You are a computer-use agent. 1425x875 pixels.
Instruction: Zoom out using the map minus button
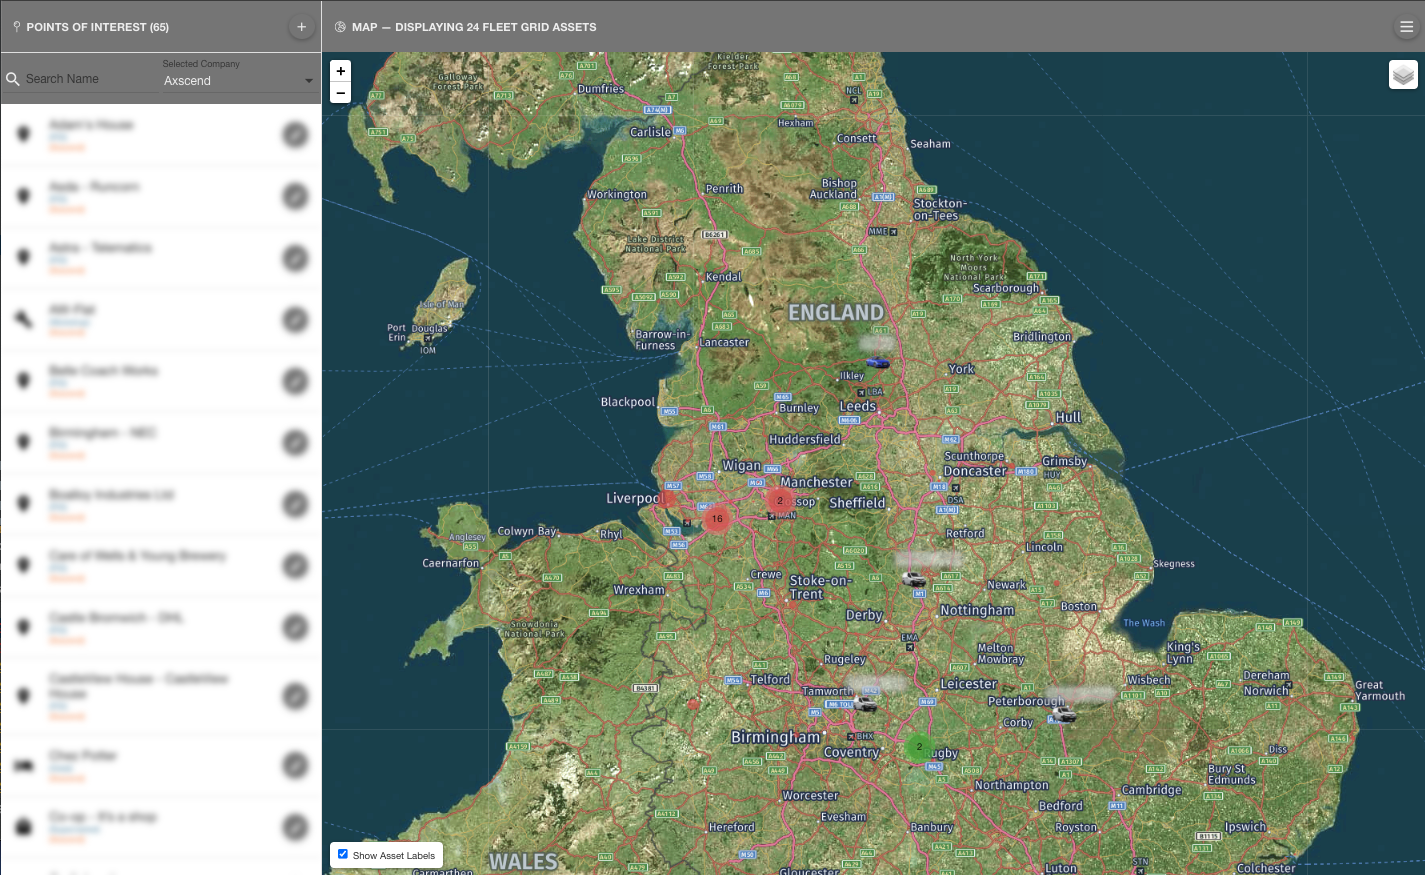coord(340,92)
